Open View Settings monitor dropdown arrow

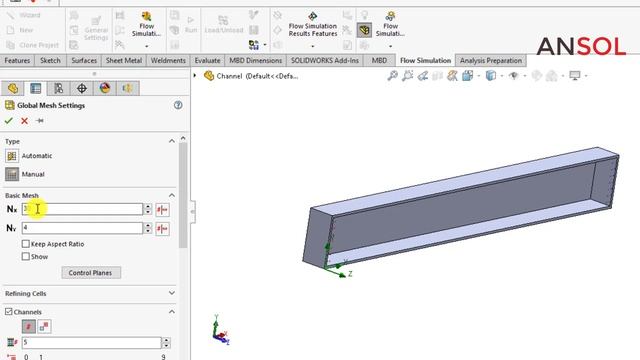[586, 76]
